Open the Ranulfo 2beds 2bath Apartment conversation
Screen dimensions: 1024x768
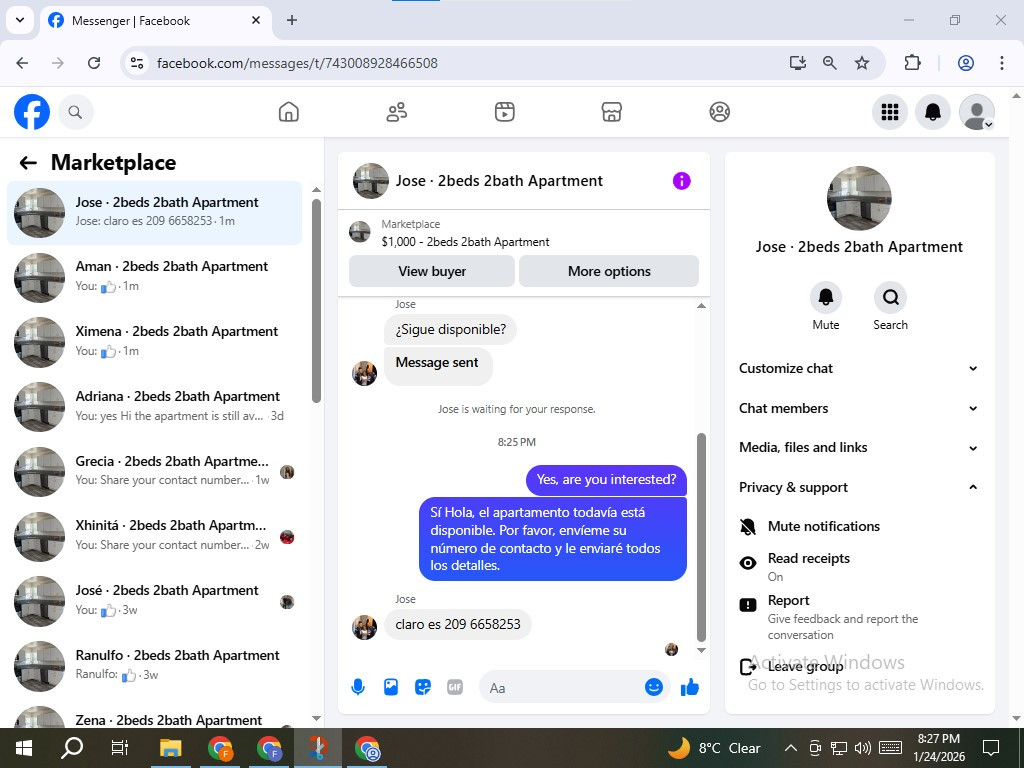pos(155,665)
